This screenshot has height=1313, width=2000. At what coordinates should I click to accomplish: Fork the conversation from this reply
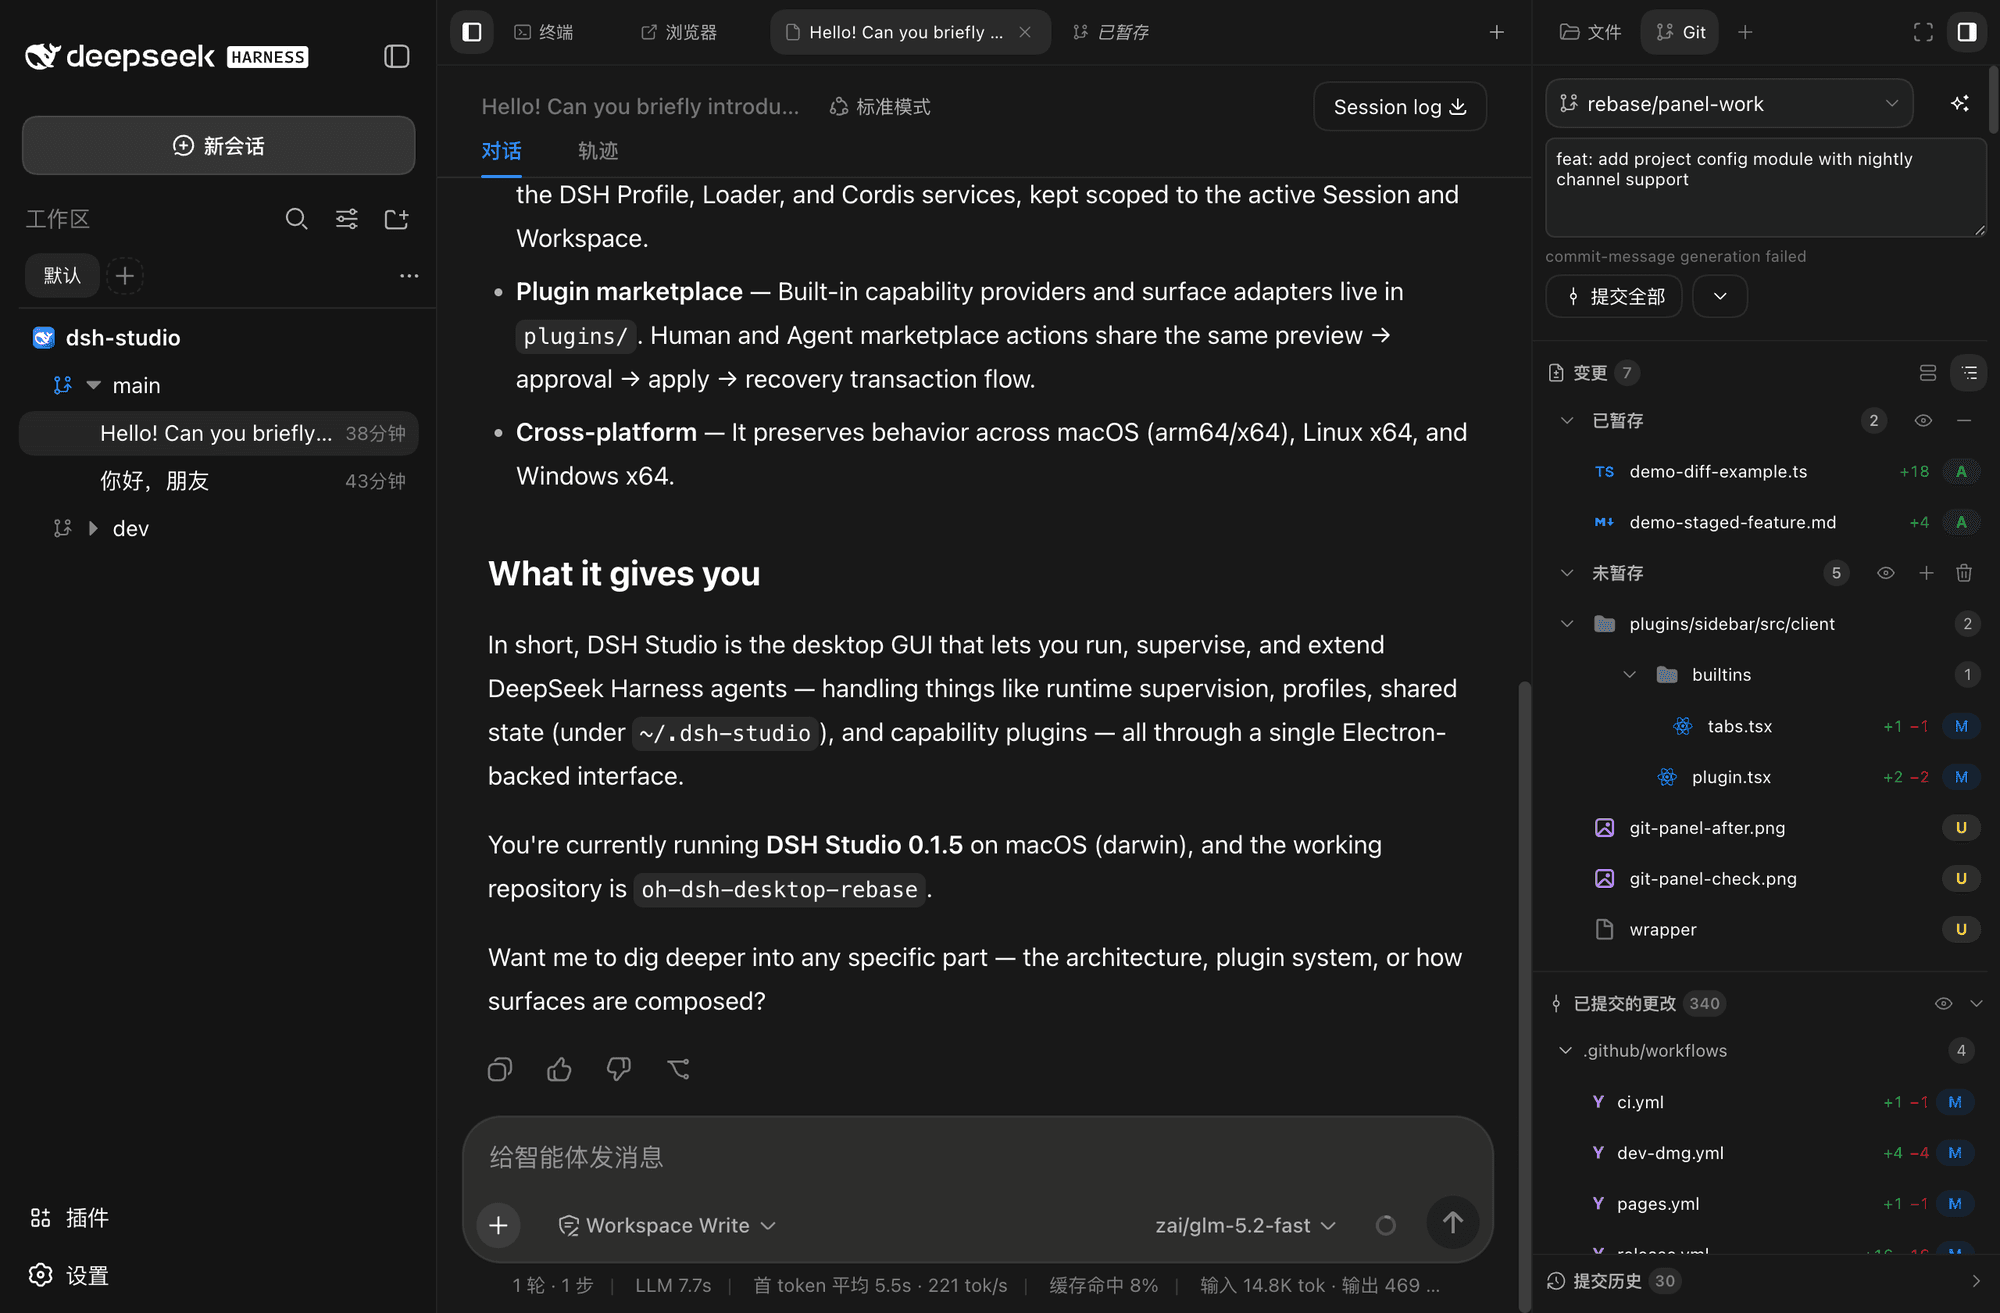(678, 1069)
